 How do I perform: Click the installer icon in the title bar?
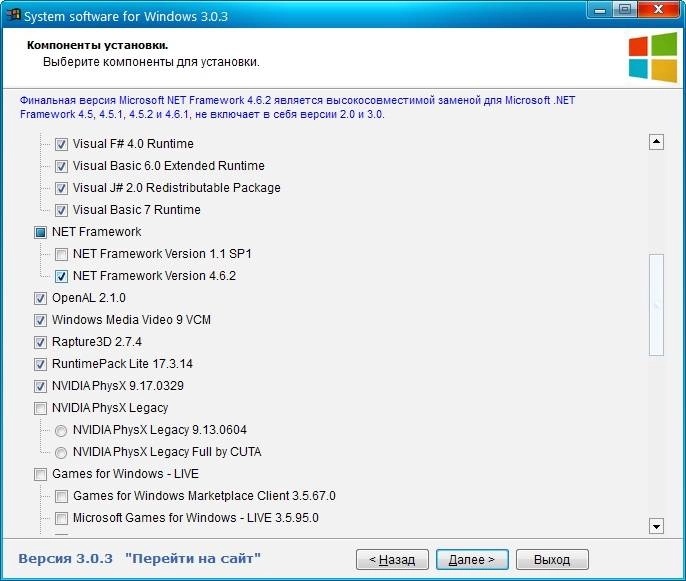coord(14,15)
